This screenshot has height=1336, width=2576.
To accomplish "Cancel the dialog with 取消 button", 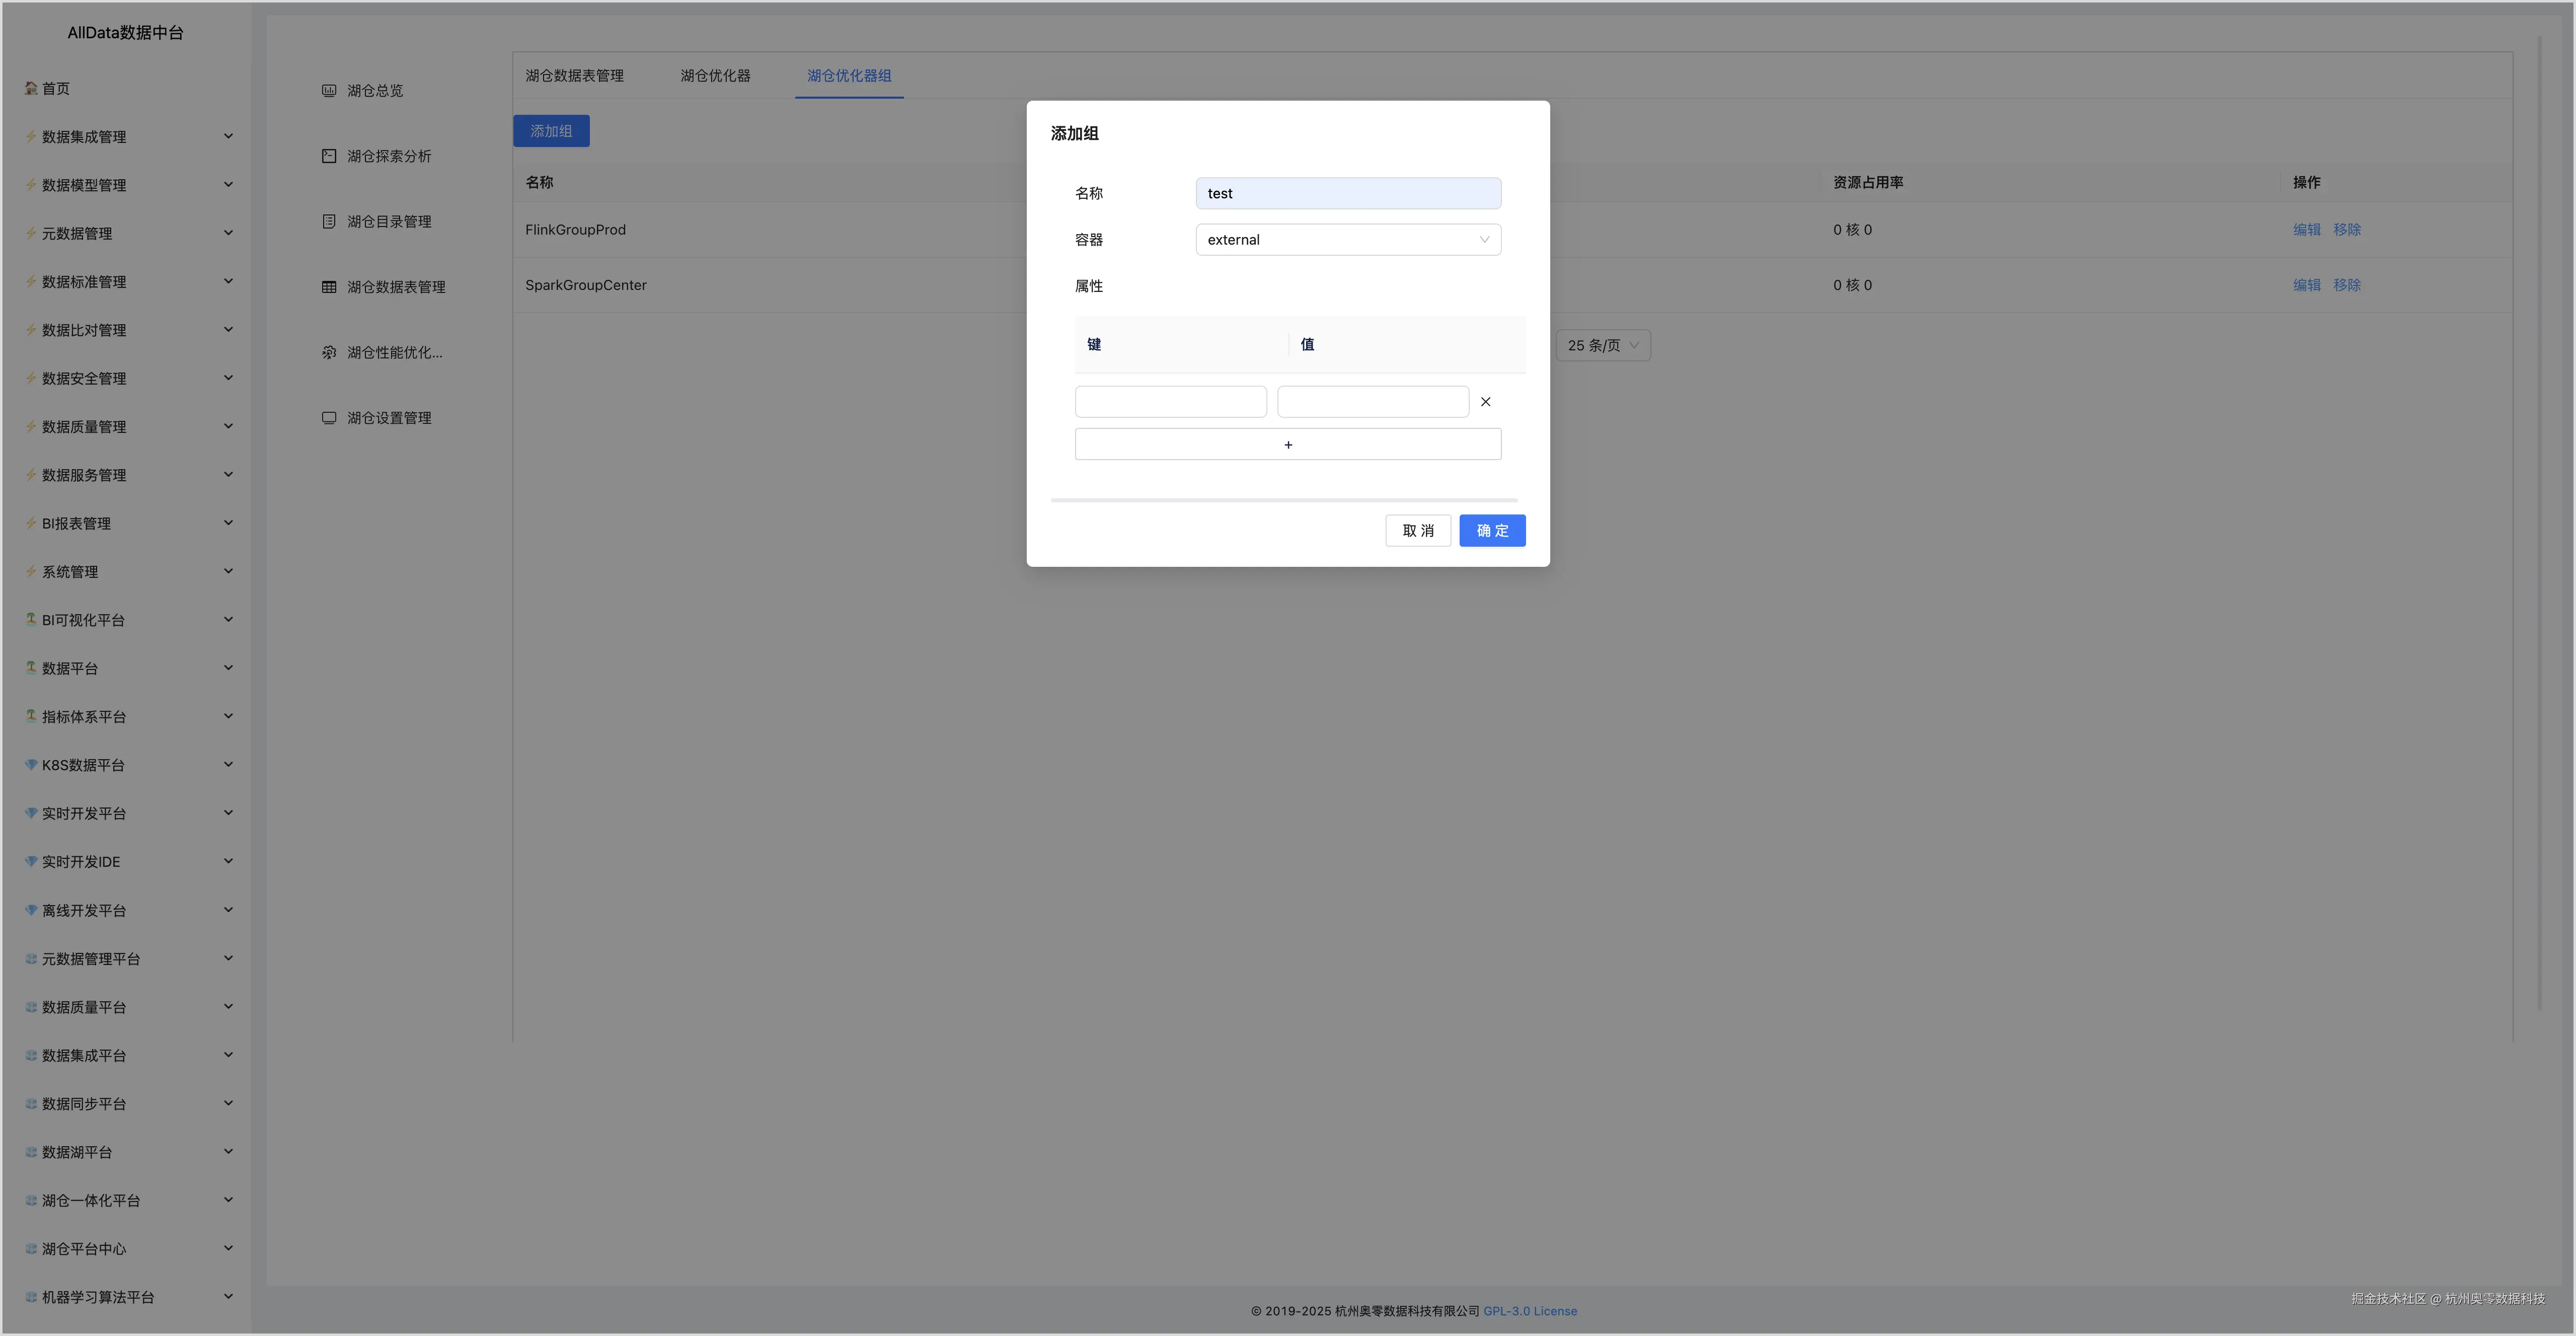I will coord(1417,531).
